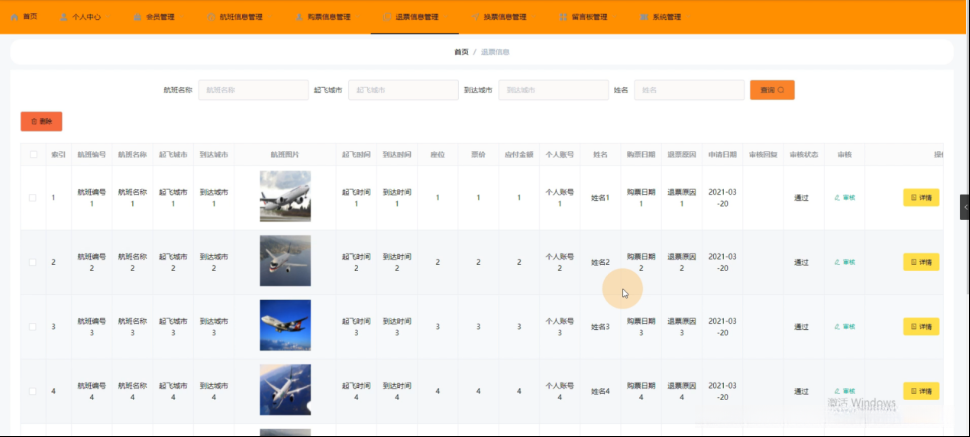
Task: Check the checkbox for row 2
Action: pyautogui.click(x=33, y=262)
